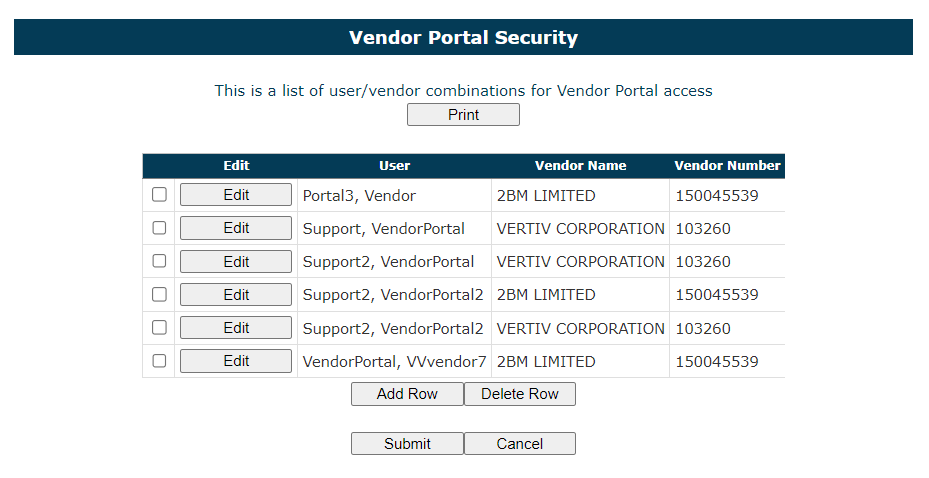Viewport: 929px width, 478px height.
Task: Check Support2, VendorPortal2 row with VERTIV CORPORATION
Action: click(x=159, y=328)
